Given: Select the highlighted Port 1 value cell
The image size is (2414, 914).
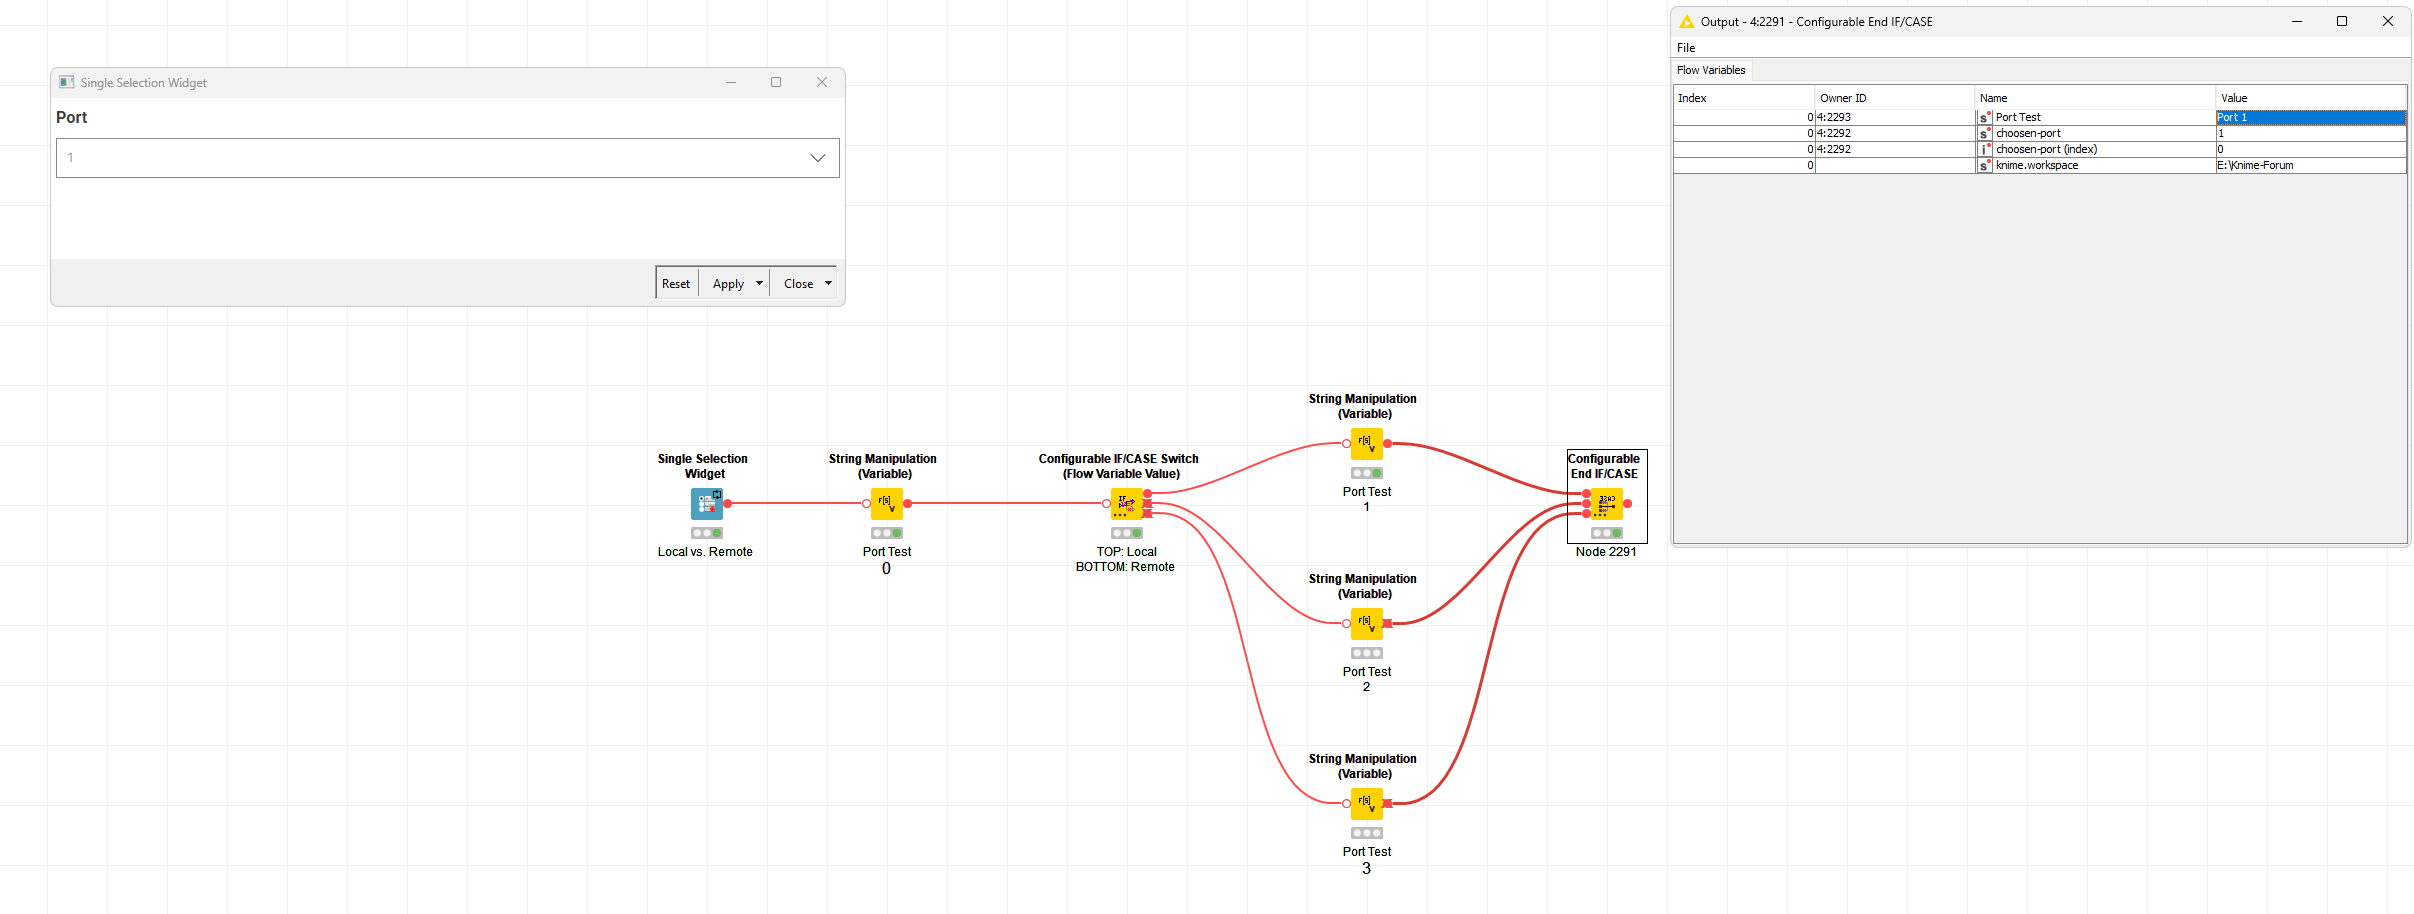Looking at the screenshot, I should point(2310,117).
